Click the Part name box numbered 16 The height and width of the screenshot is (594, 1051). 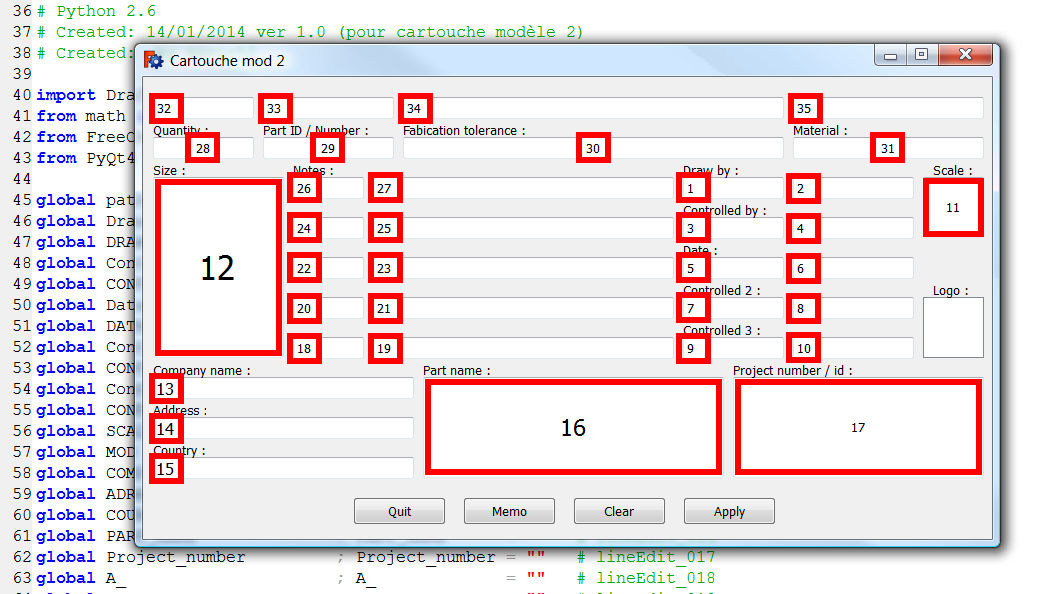coord(573,427)
